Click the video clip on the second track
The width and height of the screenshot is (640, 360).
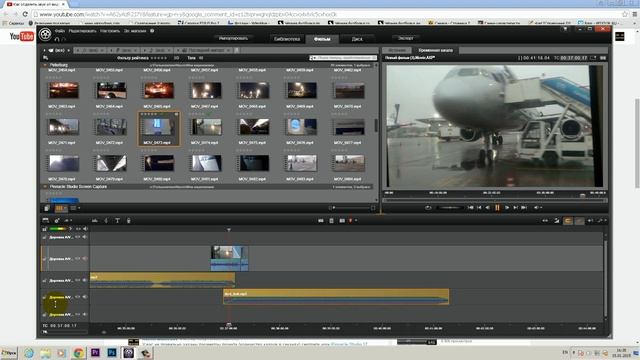(x=229, y=258)
